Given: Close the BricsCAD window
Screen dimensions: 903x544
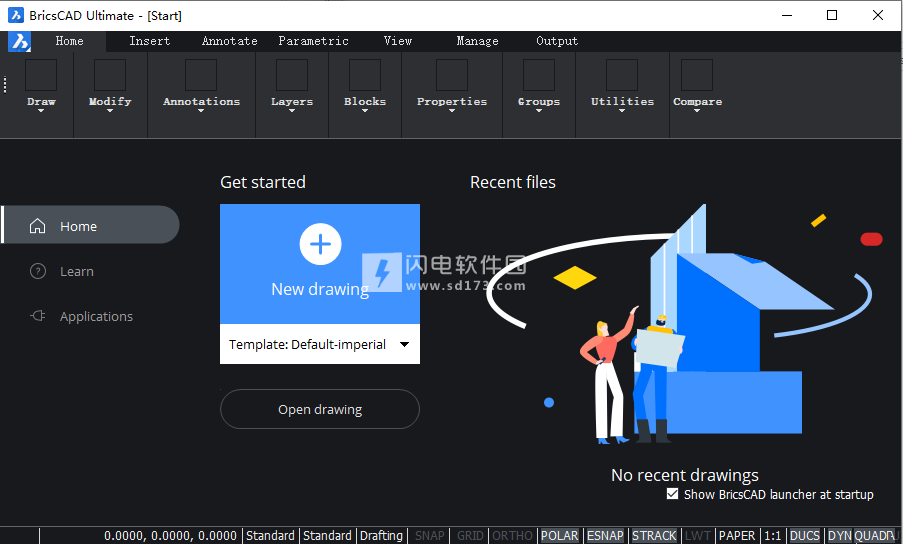Looking at the screenshot, I should click(878, 16).
